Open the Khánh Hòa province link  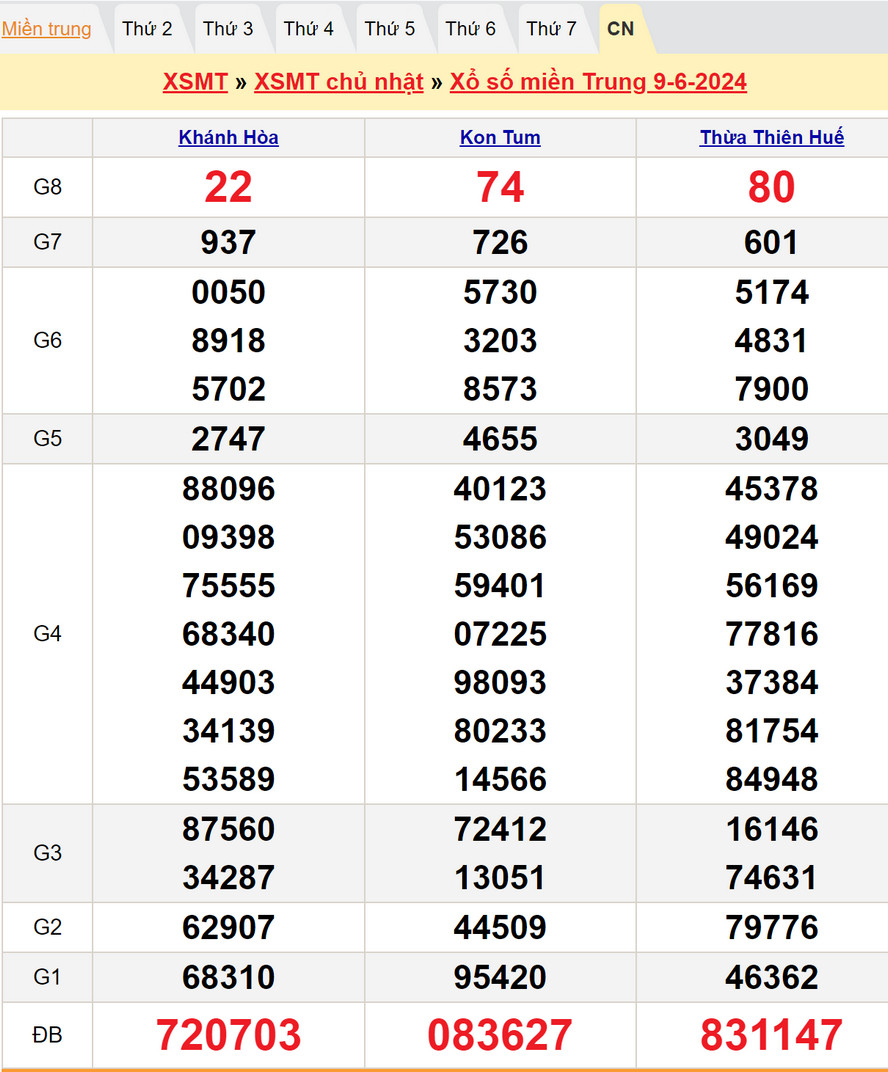(x=228, y=138)
